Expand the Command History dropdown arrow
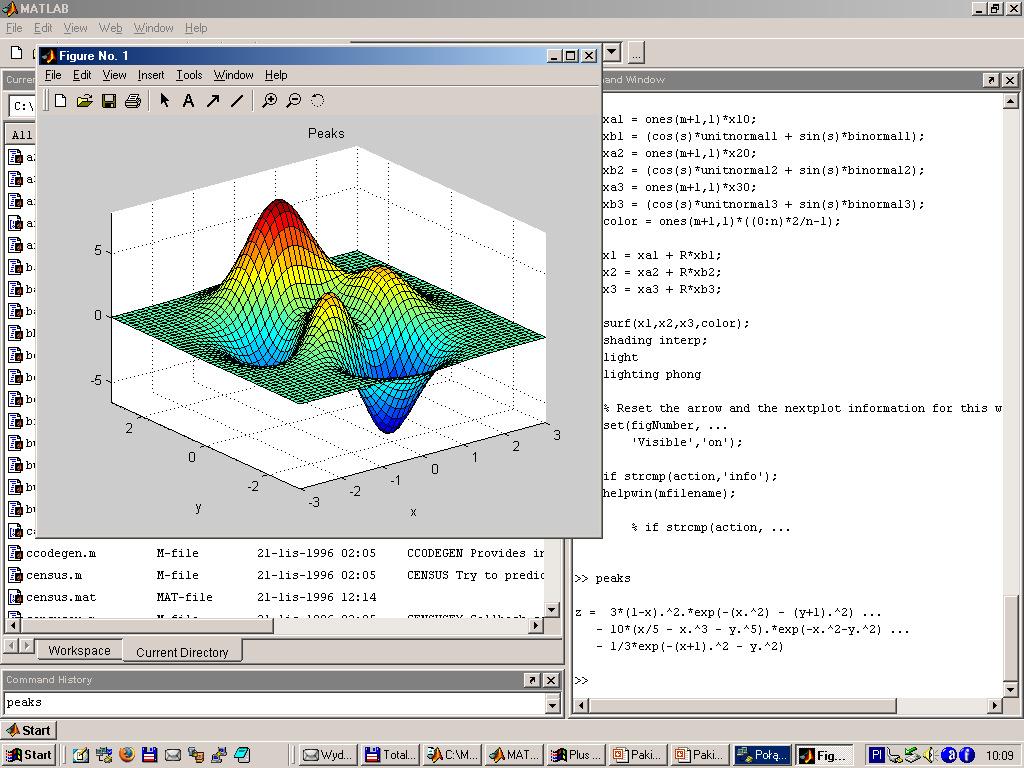This screenshot has height=768, width=1024. click(553, 705)
